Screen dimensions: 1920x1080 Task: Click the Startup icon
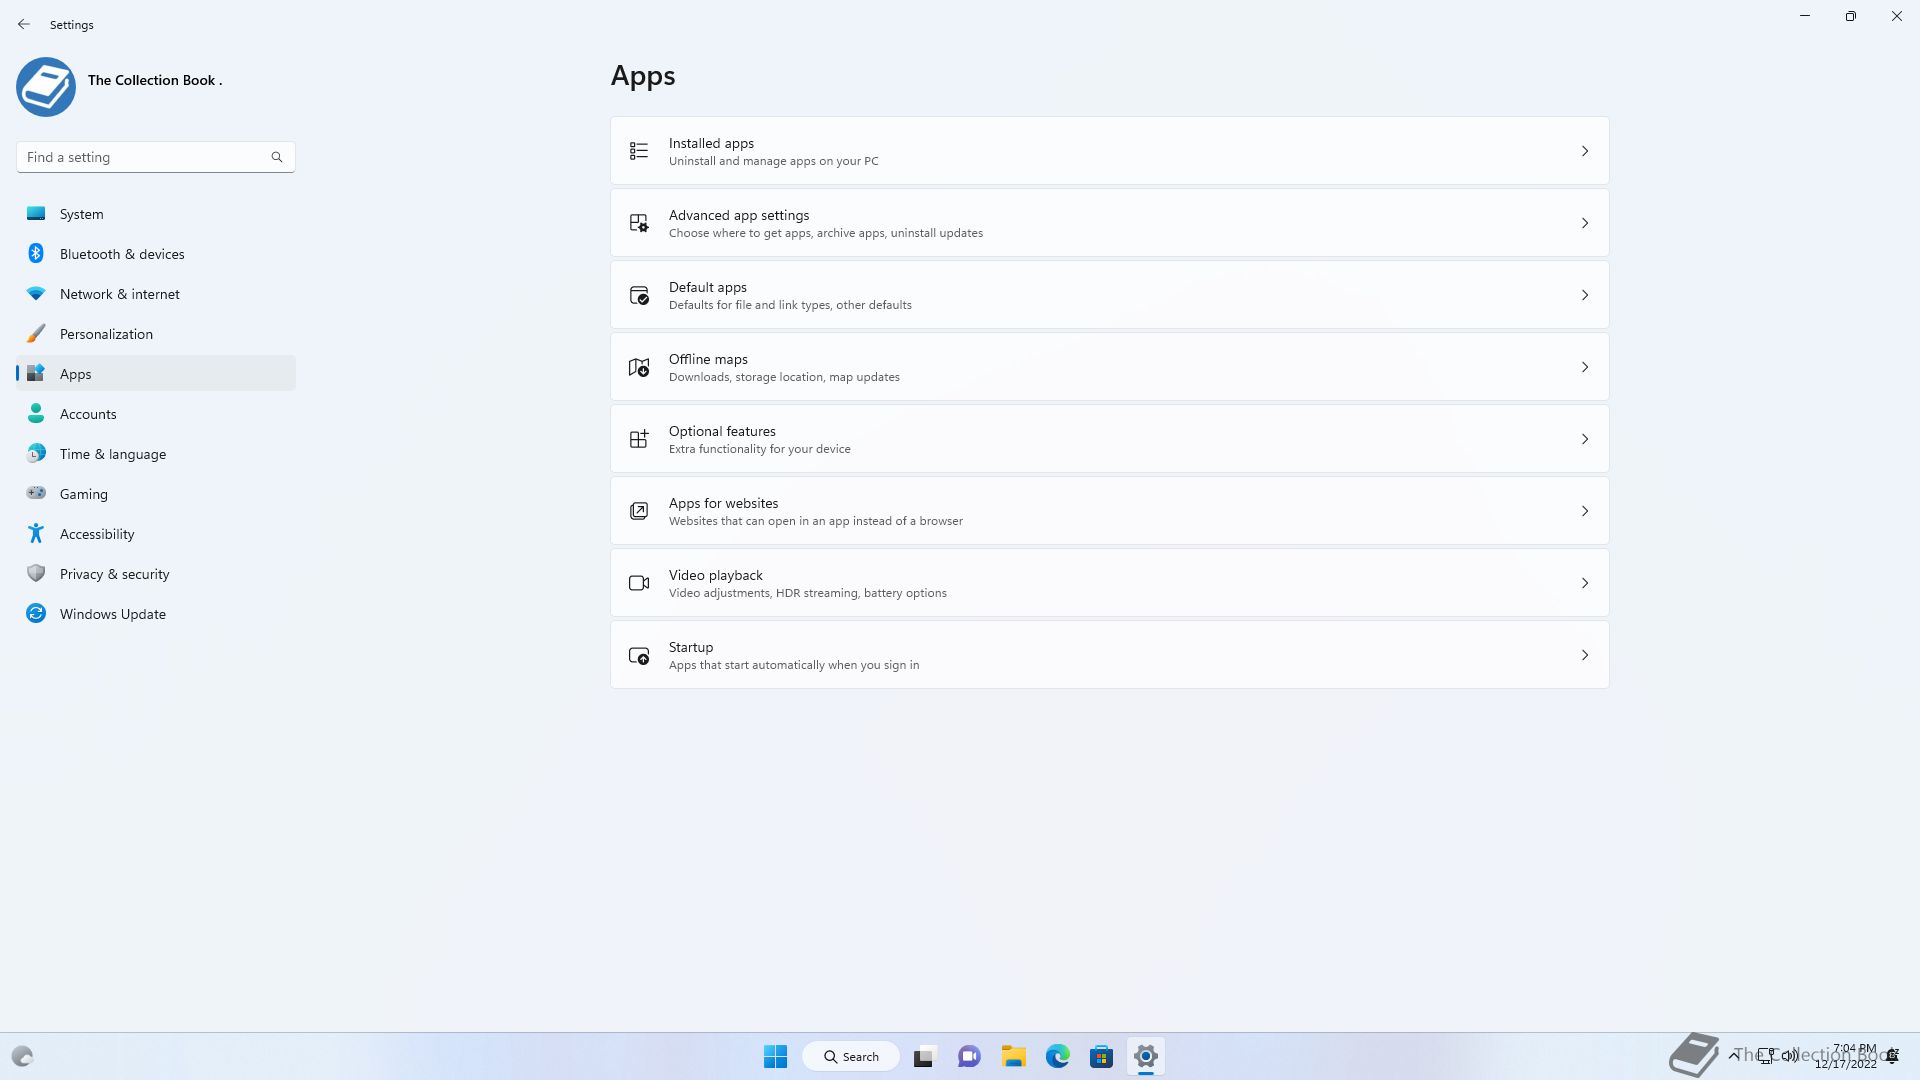pyautogui.click(x=639, y=656)
